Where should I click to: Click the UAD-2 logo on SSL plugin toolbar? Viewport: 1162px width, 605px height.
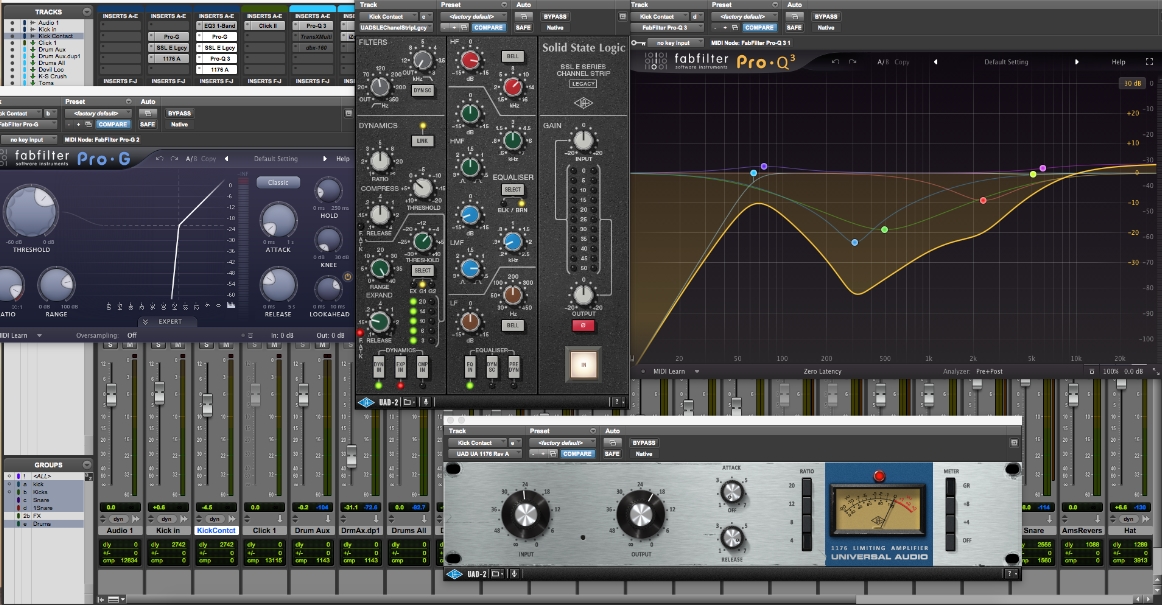(x=367, y=403)
